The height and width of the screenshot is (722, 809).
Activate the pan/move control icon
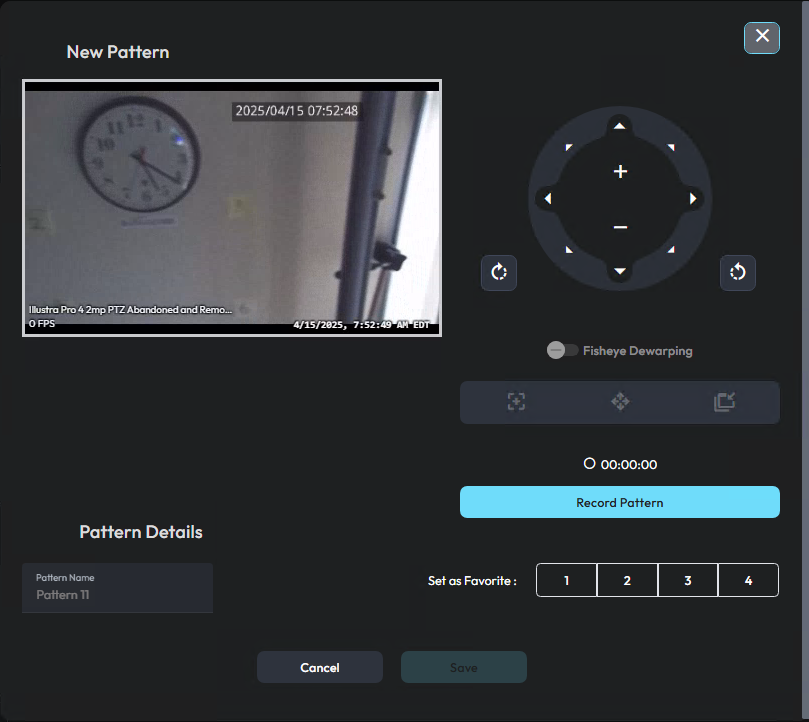[x=620, y=401]
